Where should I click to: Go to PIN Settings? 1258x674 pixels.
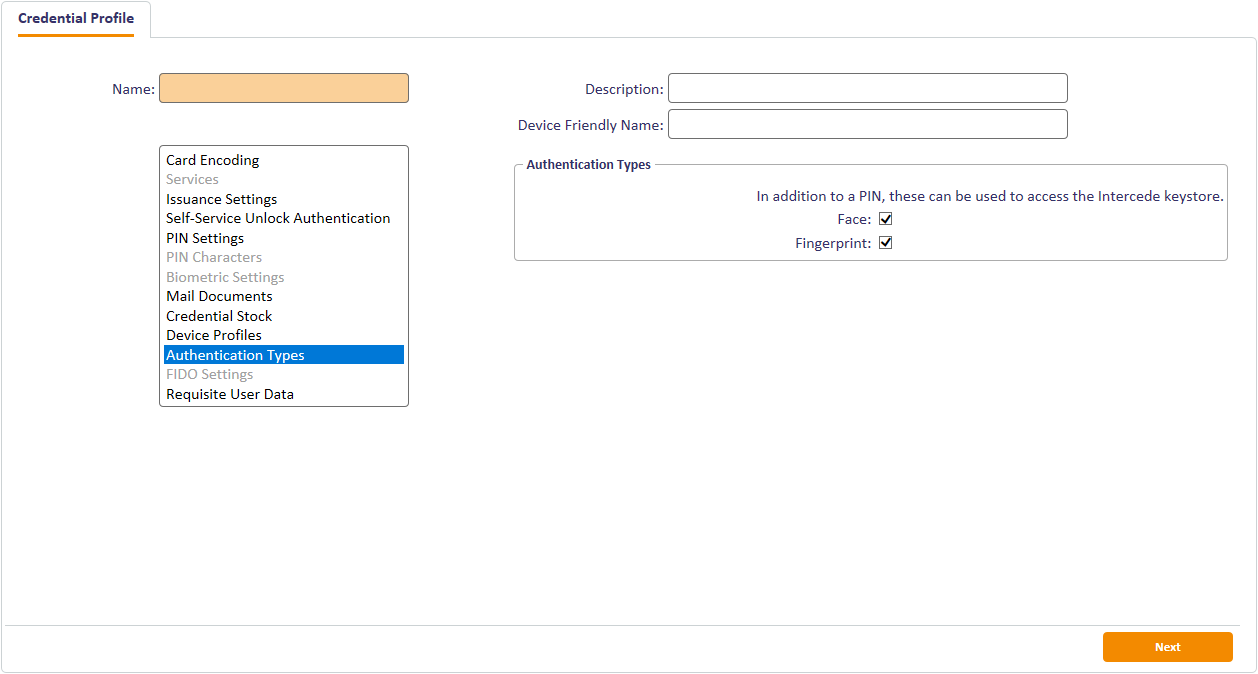[205, 238]
